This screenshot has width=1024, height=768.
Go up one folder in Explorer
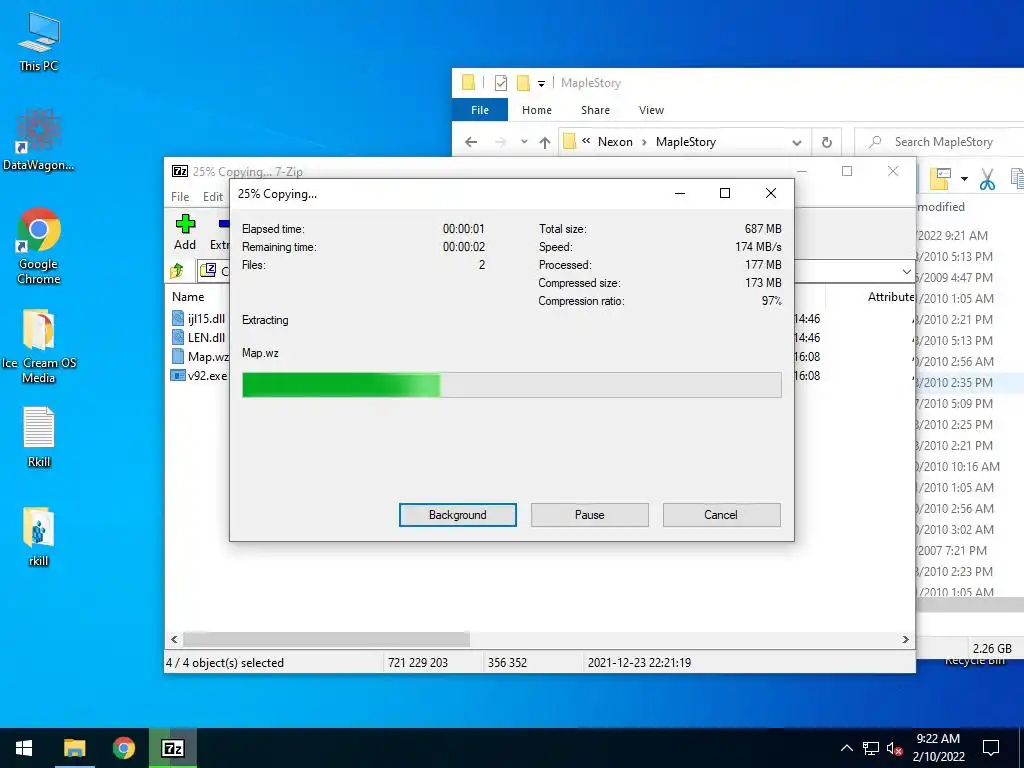(545, 142)
